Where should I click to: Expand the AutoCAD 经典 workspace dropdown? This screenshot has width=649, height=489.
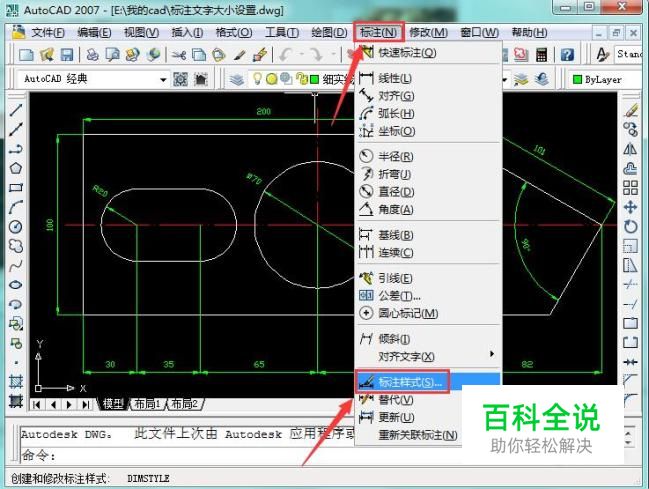coord(163,79)
